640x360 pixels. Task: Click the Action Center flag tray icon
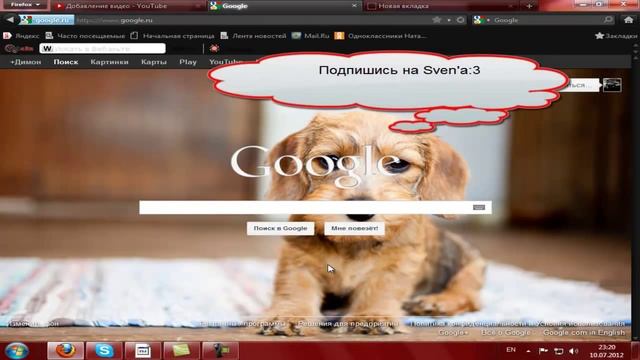tap(543, 351)
